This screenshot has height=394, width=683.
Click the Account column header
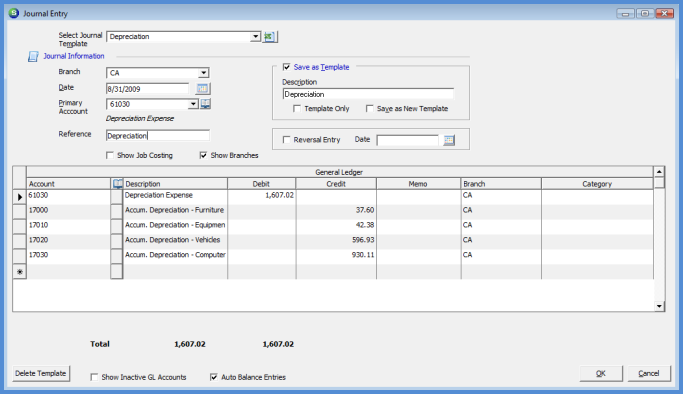click(x=68, y=184)
